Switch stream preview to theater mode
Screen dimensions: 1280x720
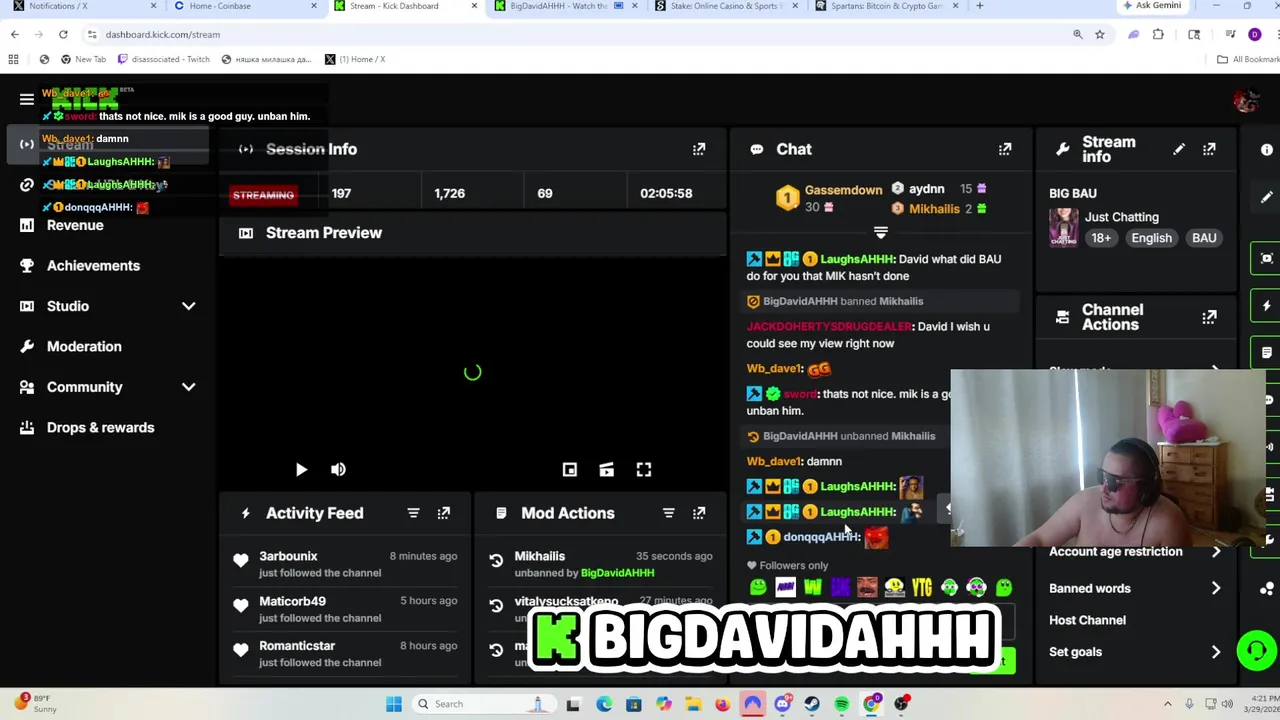point(606,469)
